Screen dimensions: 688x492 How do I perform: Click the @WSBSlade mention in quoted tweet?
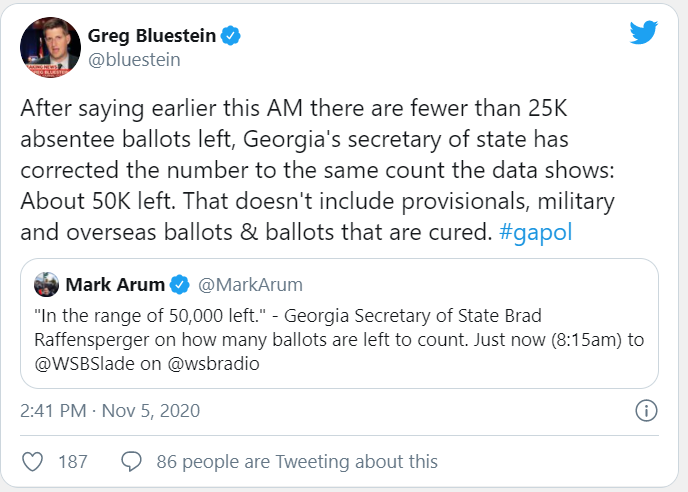[84, 364]
